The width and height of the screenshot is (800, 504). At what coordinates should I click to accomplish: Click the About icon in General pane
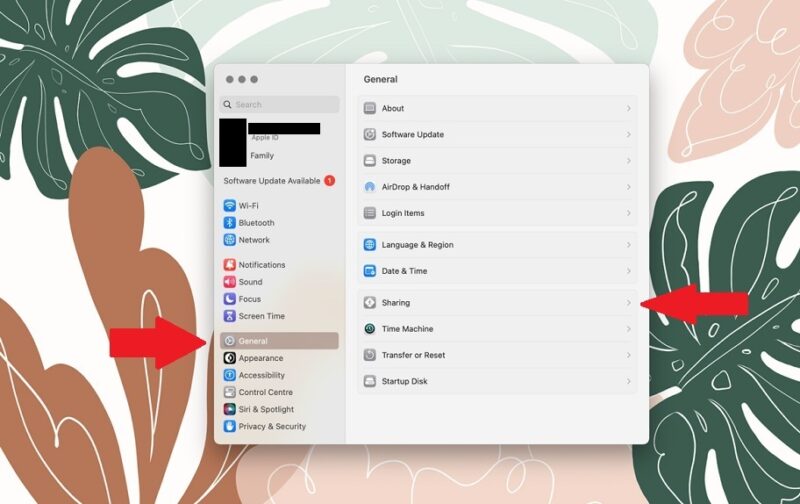(x=370, y=108)
